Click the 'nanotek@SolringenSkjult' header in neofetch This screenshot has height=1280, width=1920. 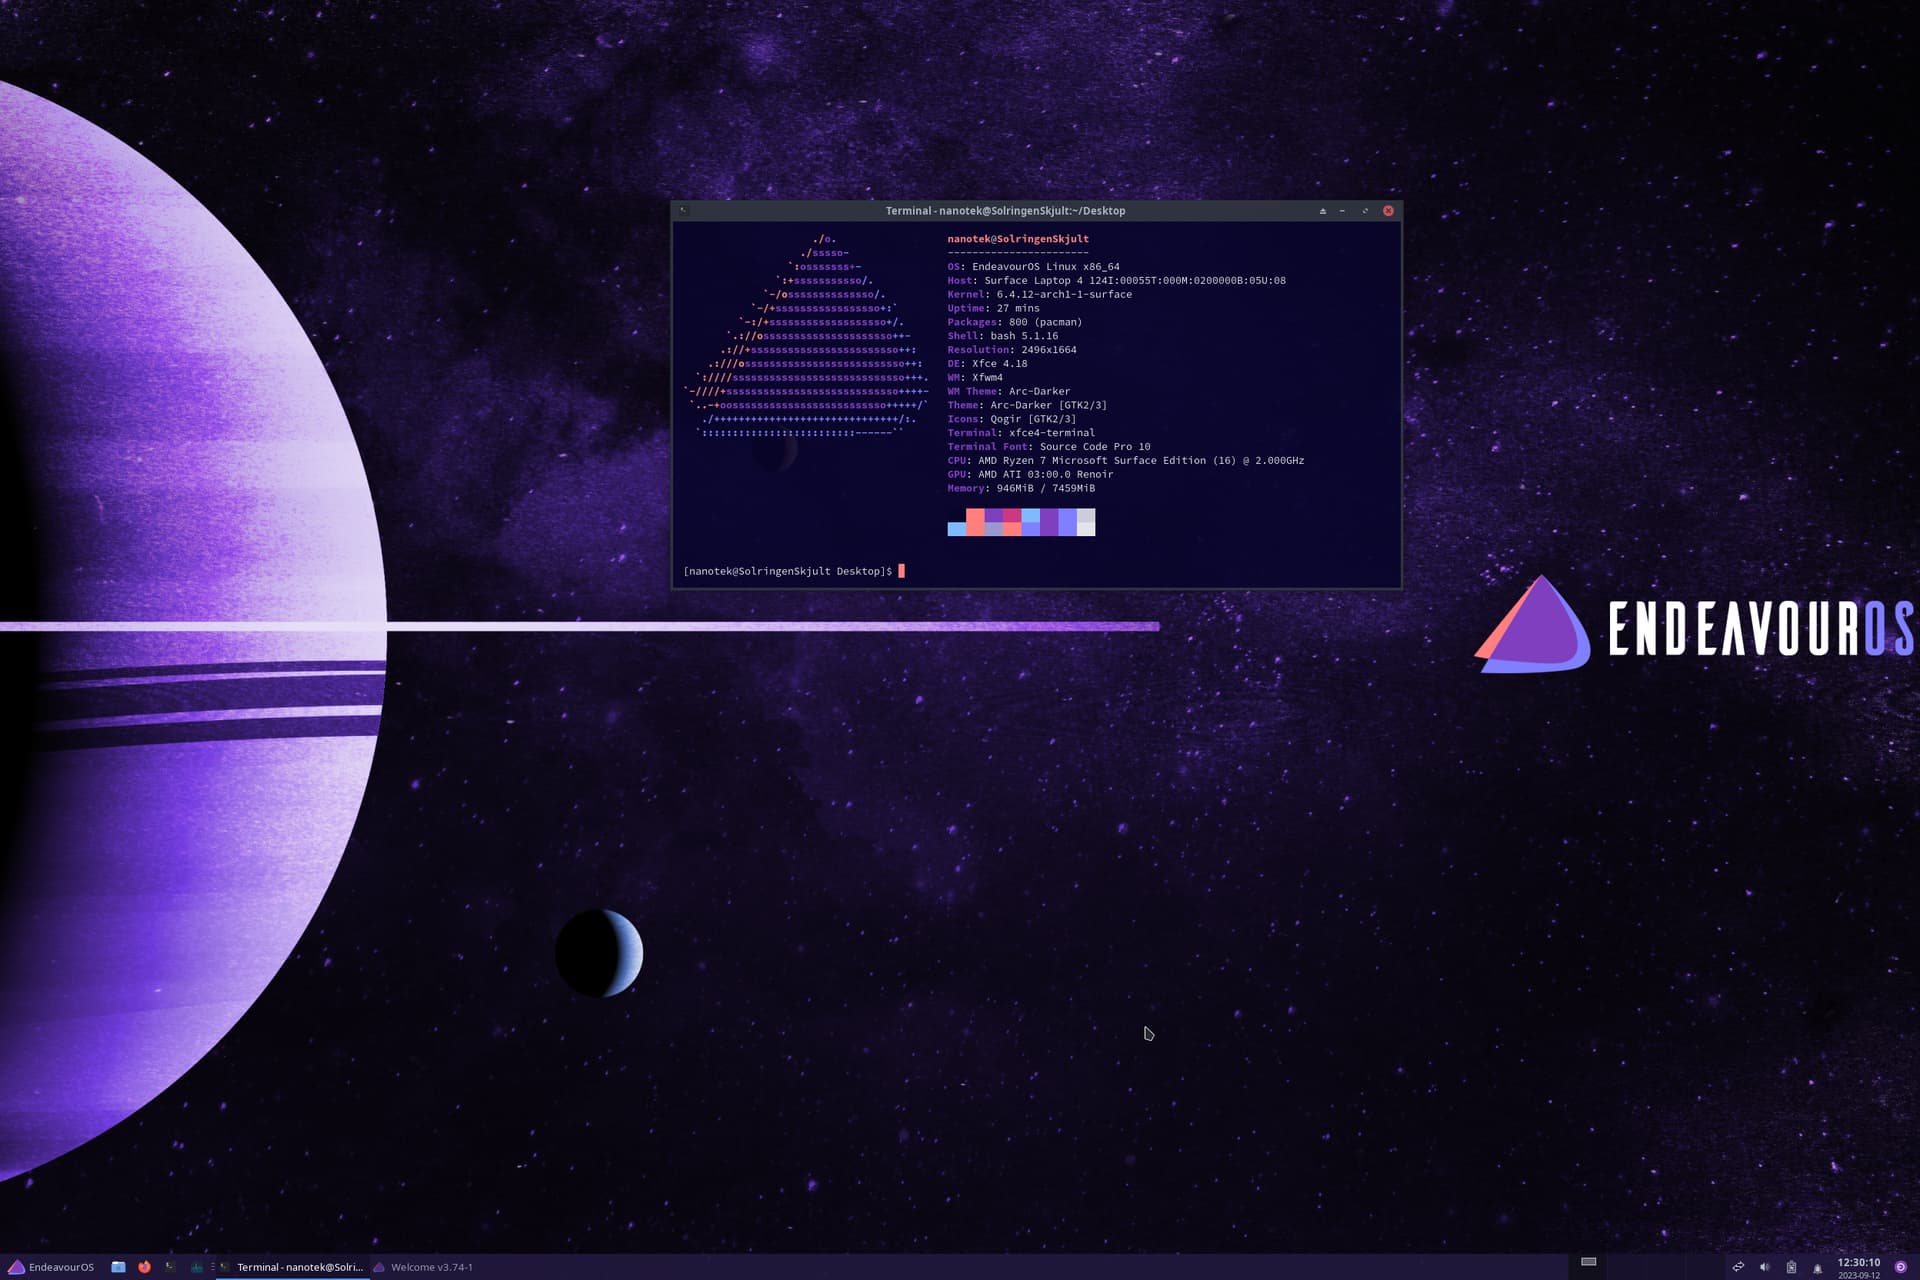point(1018,239)
